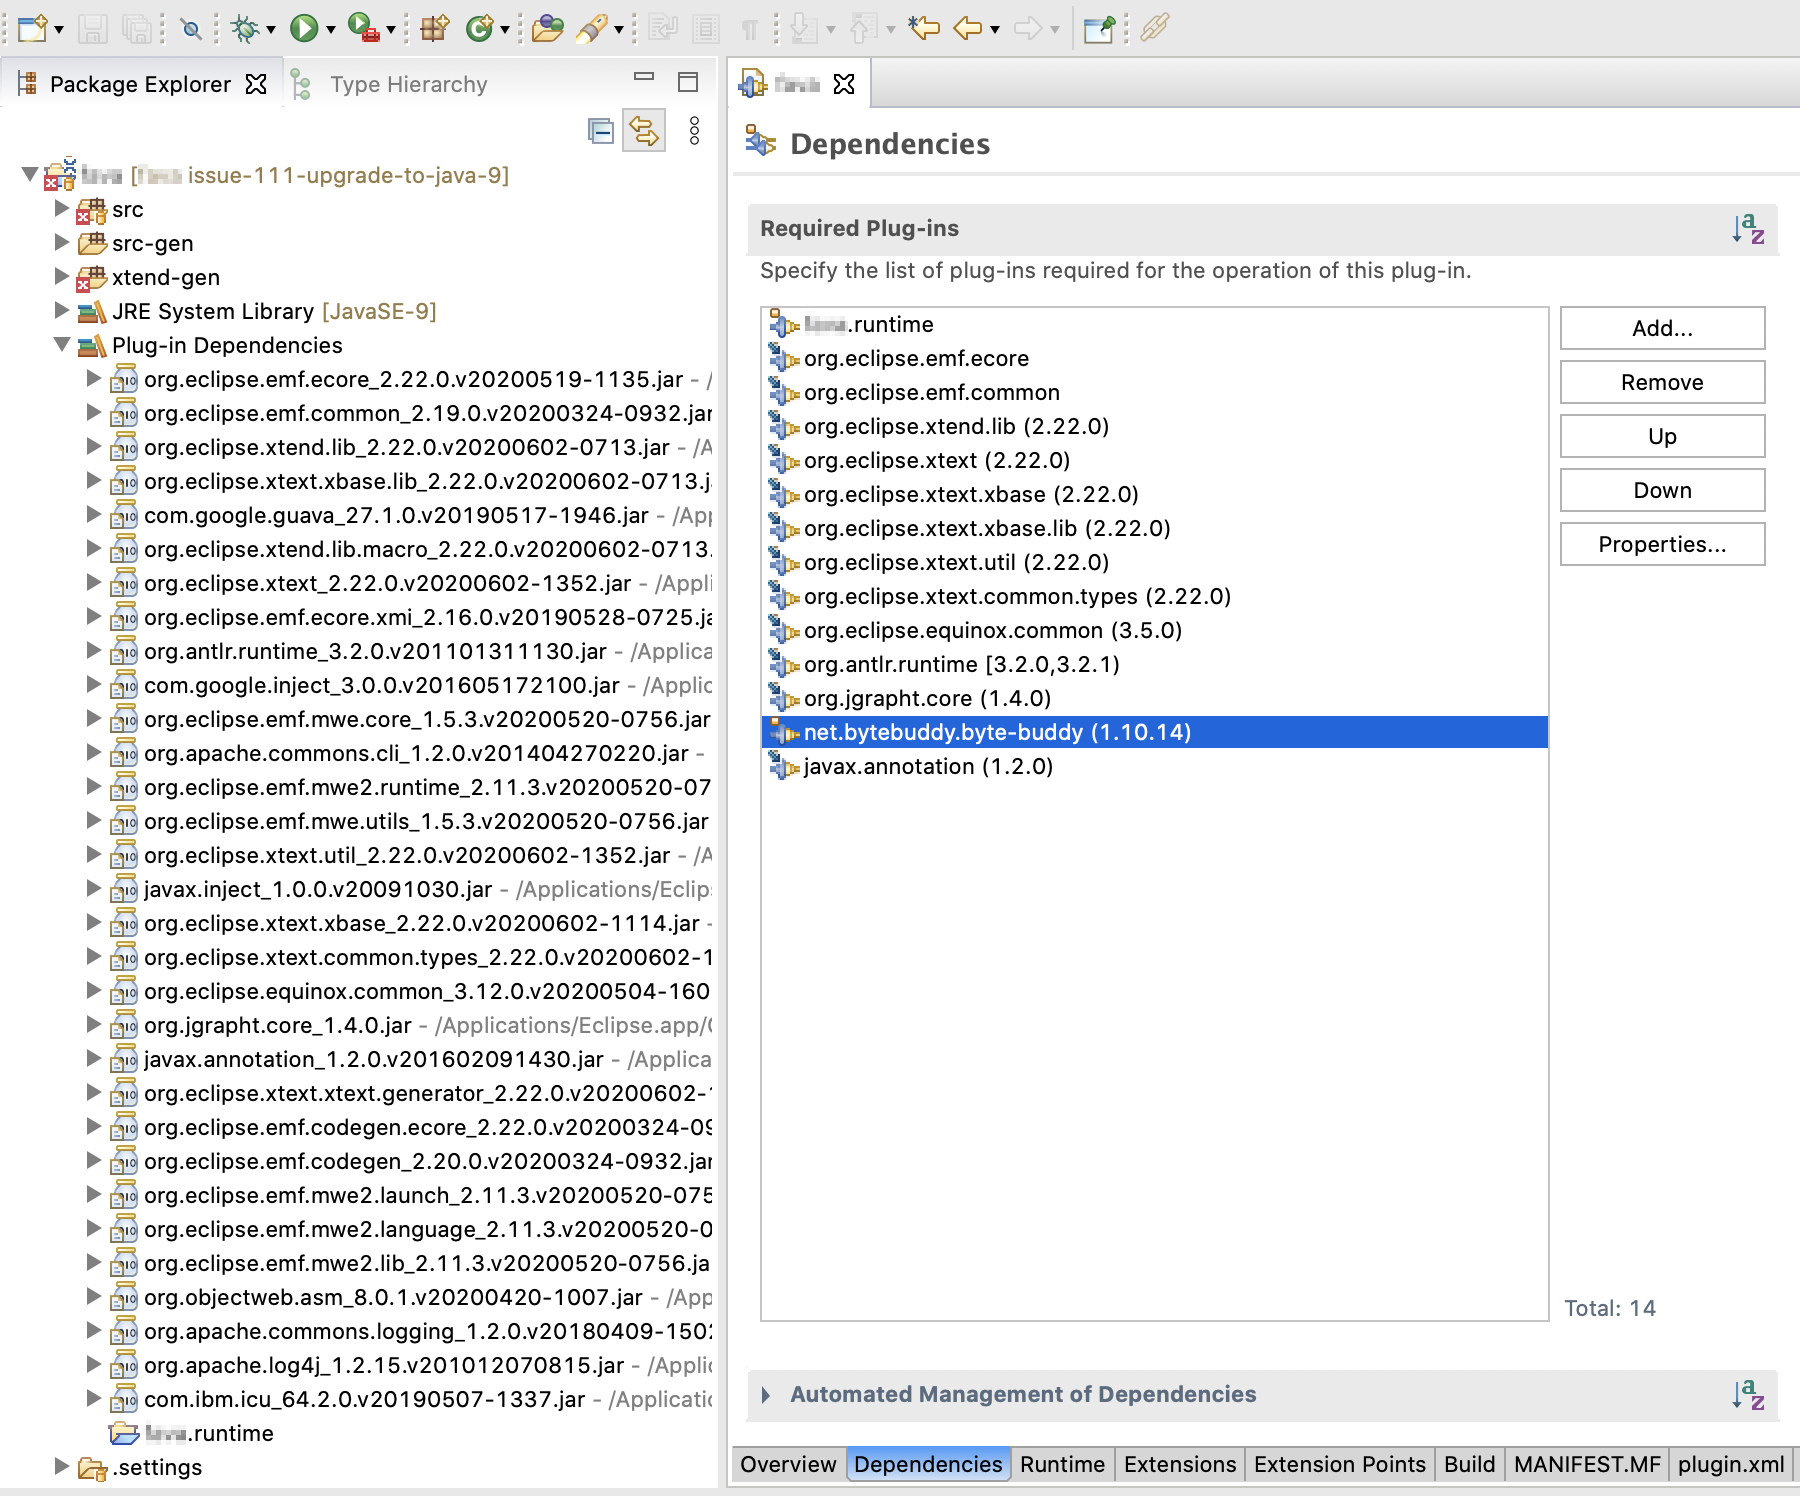Minimize the Package Explorer view
The width and height of the screenshot is (1800, 1496).
644,77
